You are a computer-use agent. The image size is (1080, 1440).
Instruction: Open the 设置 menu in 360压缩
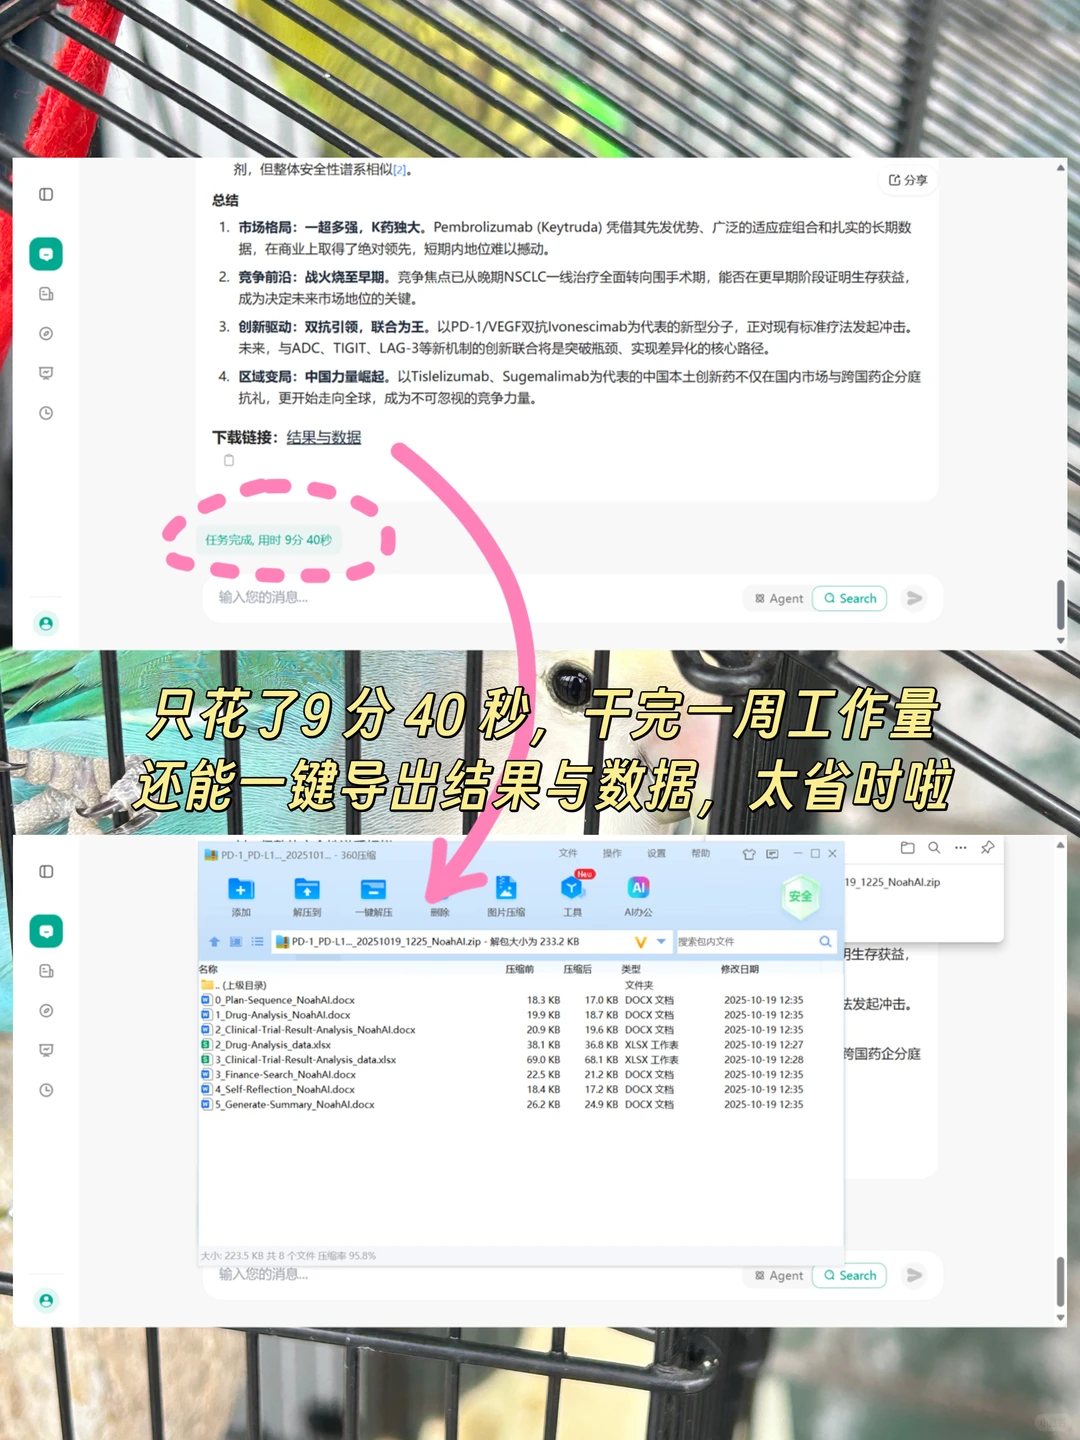coord(656,853)
